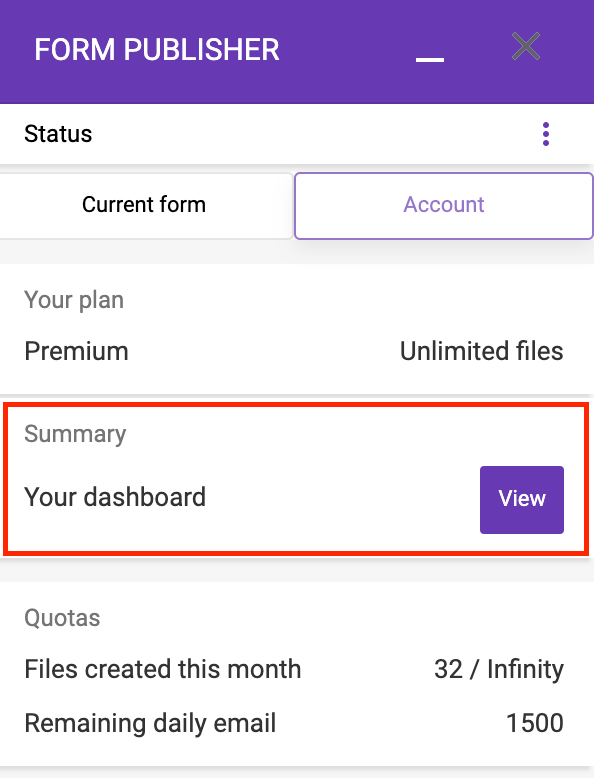Click the Premium plan label
Viewport: 594px width, 778px height.
(x=76, y=351)
